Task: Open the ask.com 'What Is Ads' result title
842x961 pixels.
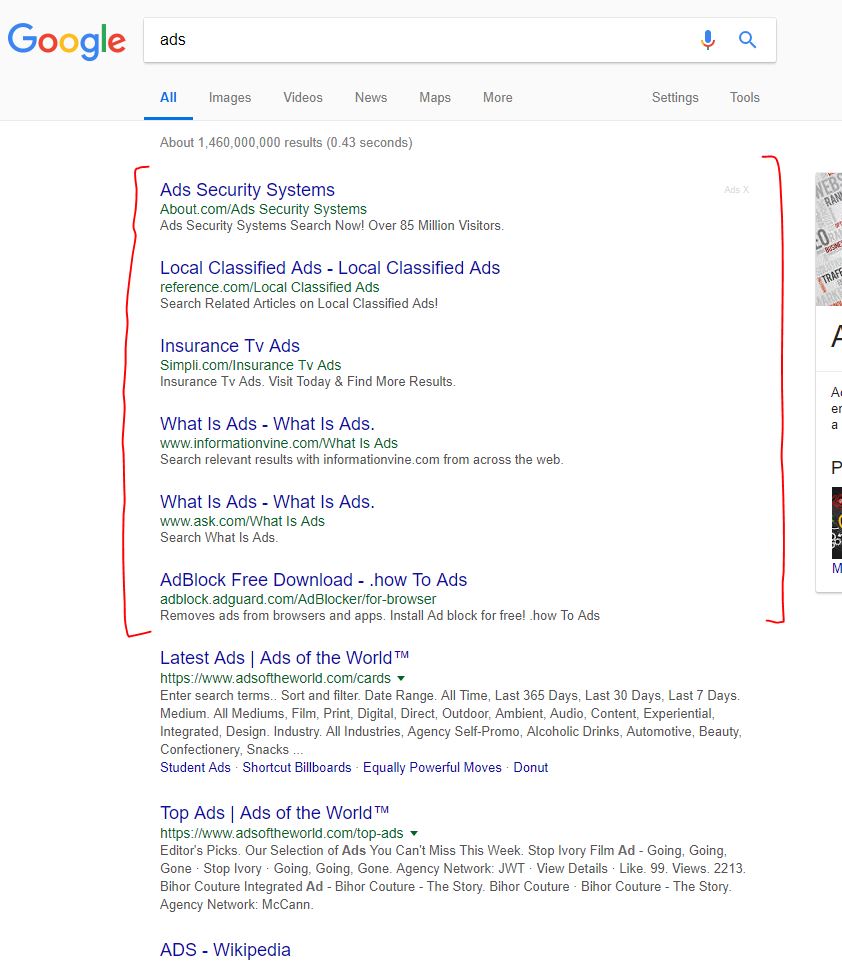Action: click(x=267, y=501)
